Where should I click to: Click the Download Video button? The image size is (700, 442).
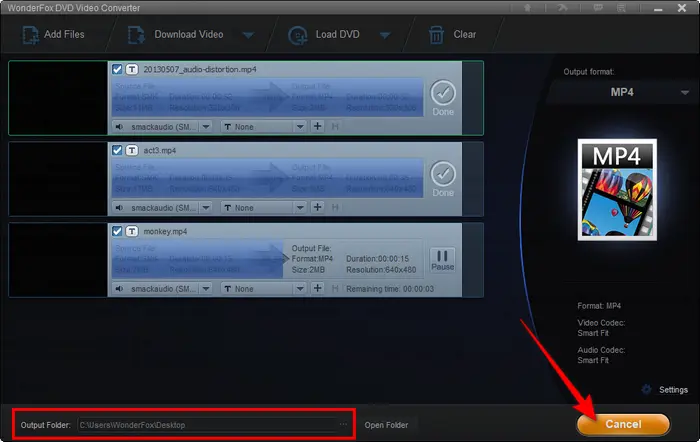176,34
